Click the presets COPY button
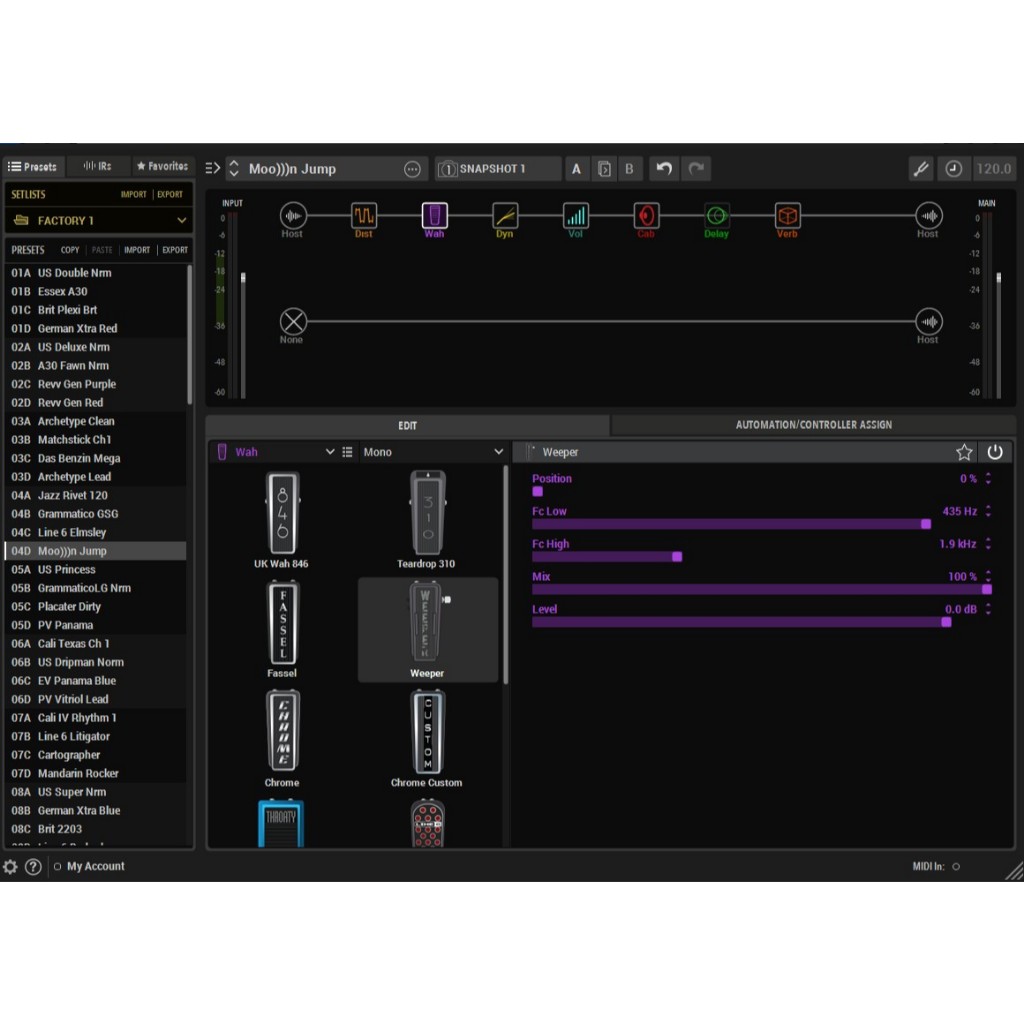 70,250
